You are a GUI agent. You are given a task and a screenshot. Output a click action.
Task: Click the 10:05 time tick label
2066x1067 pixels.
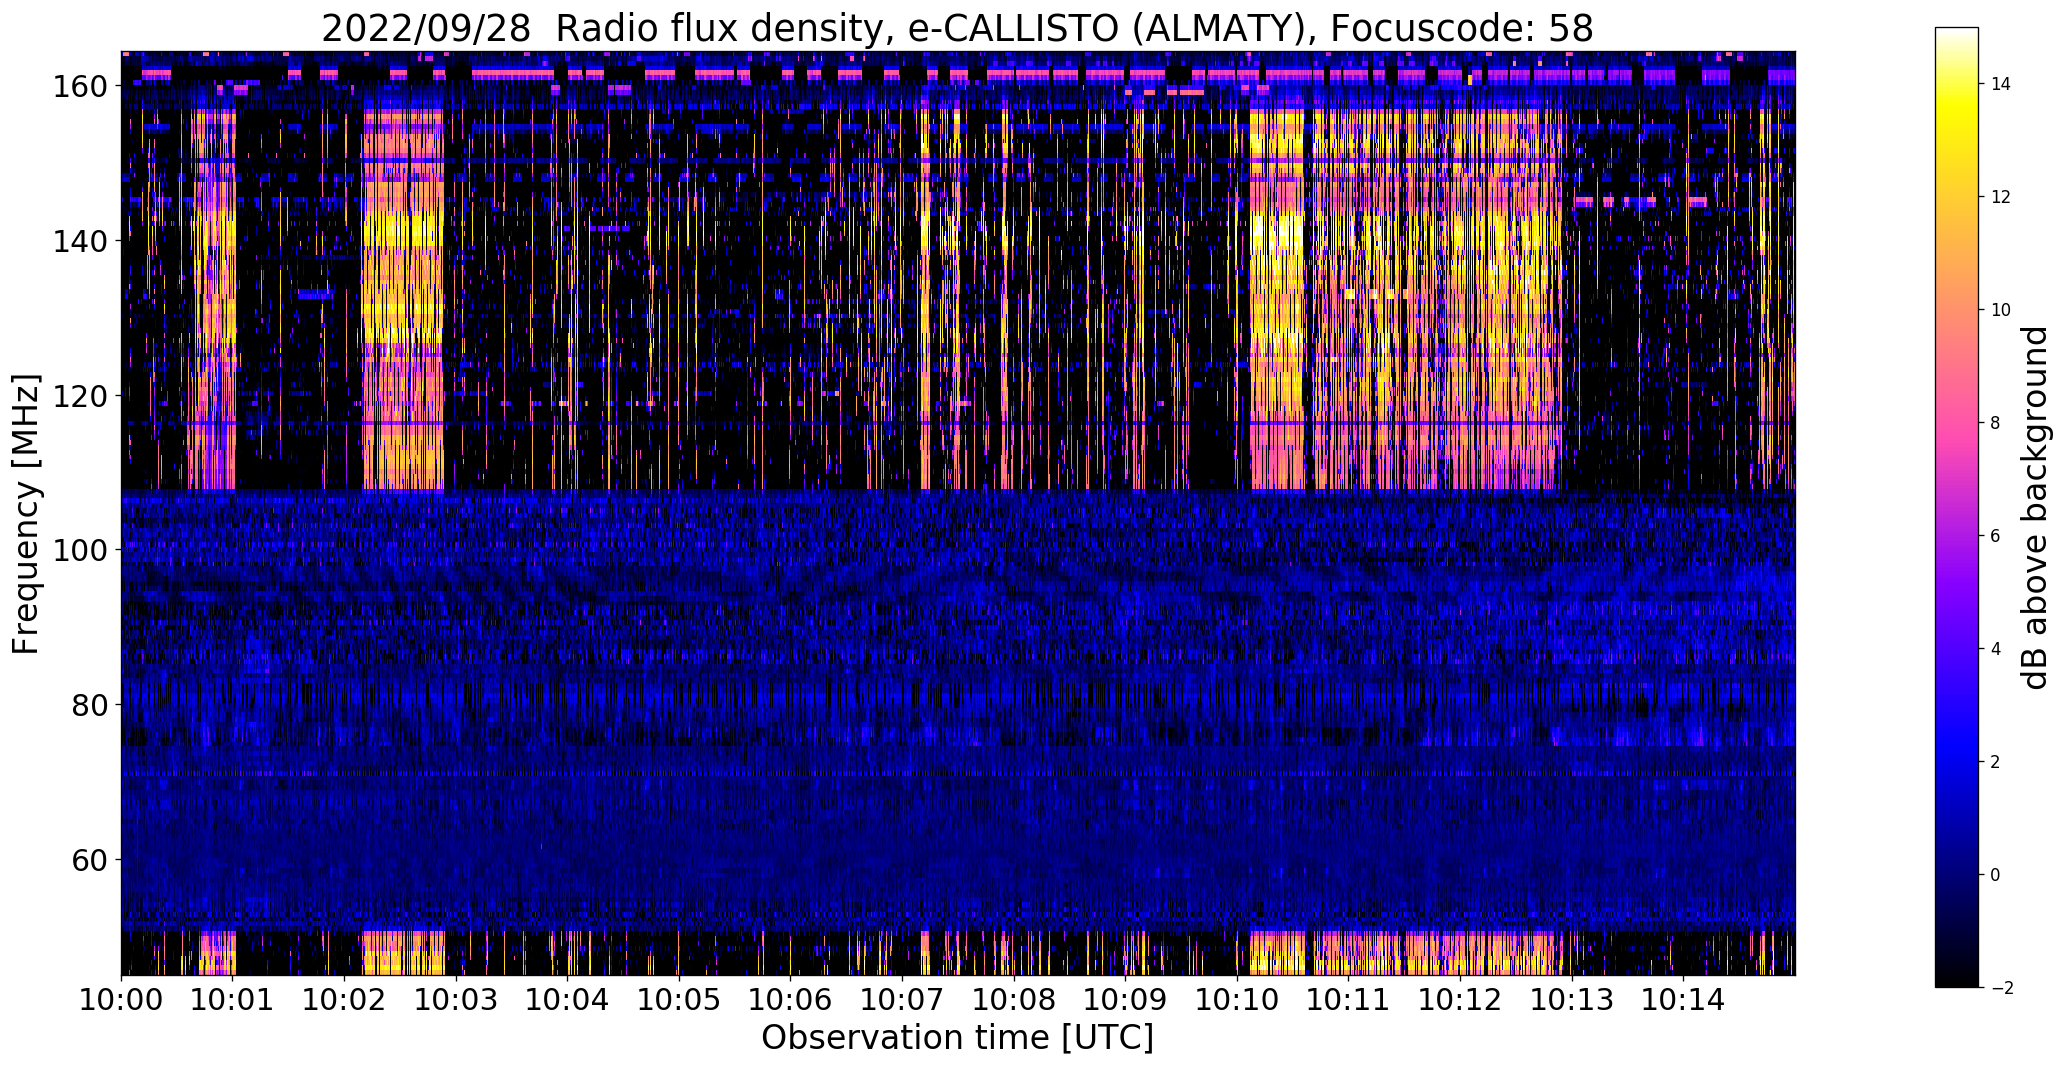pyautogui.click(x=679, y=1000)
